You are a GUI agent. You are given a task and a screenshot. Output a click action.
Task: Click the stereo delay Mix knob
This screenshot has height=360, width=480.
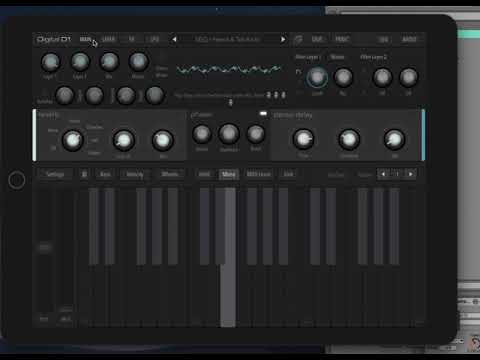[x=394, y=139]
